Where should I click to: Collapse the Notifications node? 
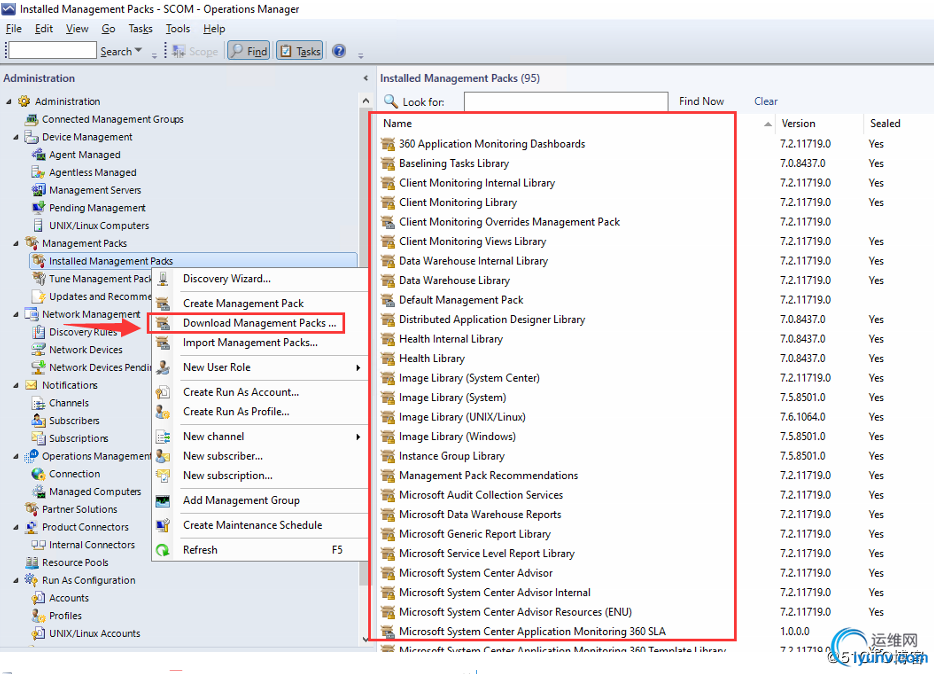16,385
